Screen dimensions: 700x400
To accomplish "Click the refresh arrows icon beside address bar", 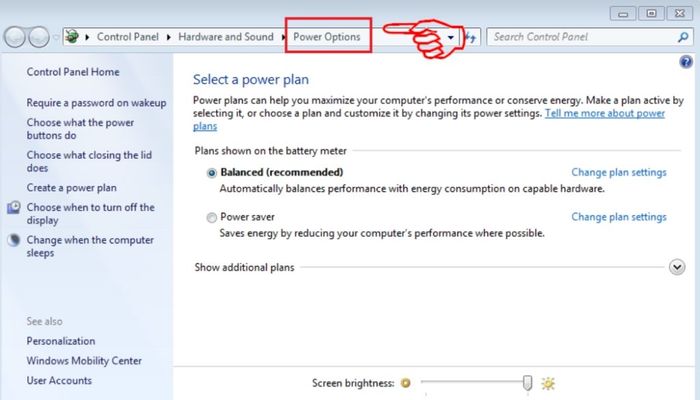I will coord(471,37).
